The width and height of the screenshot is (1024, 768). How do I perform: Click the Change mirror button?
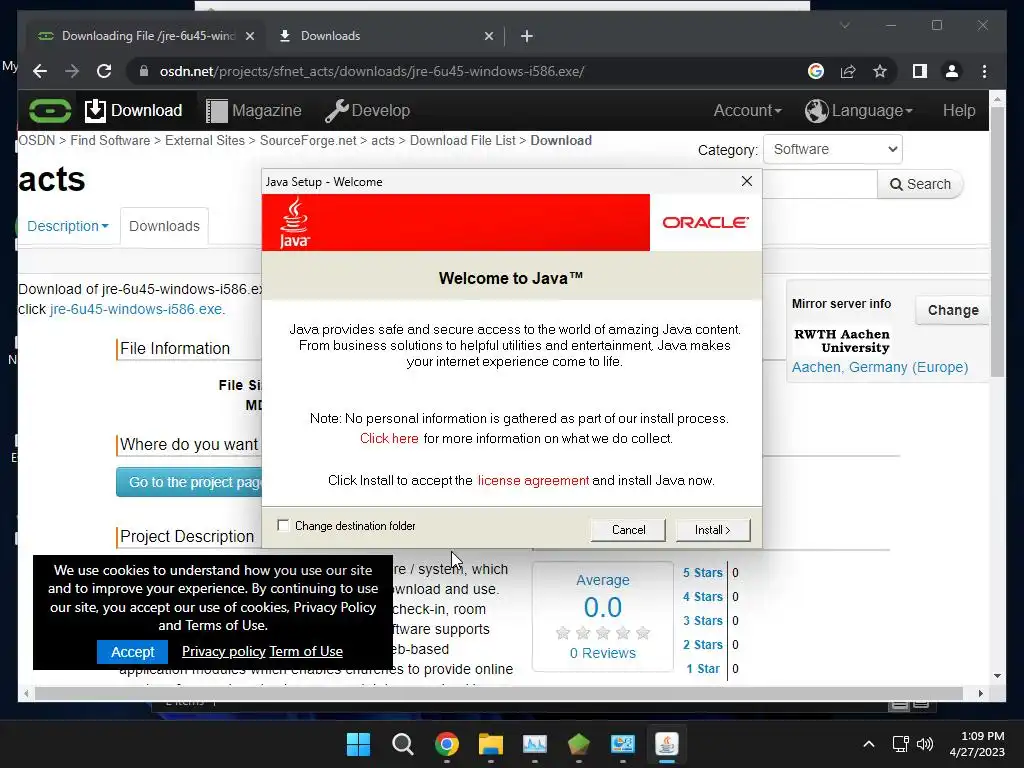click(x=953, y=310)
